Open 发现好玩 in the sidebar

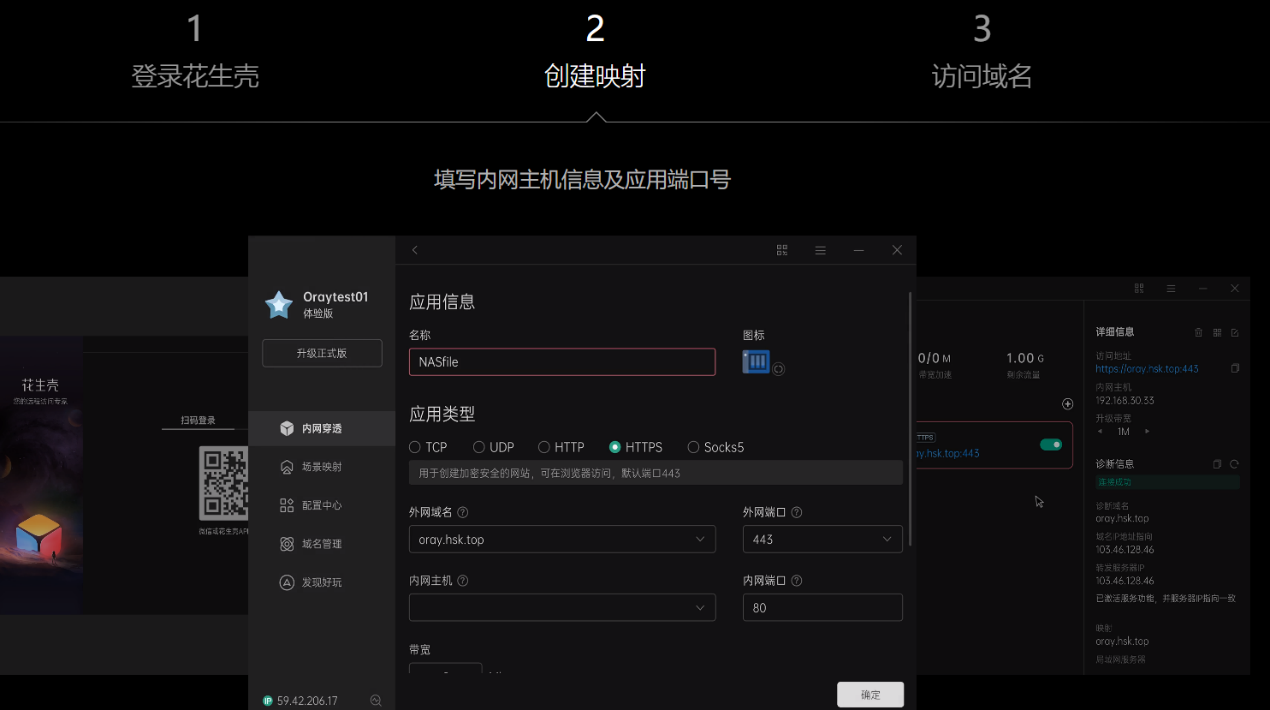[x=322, y=582]
